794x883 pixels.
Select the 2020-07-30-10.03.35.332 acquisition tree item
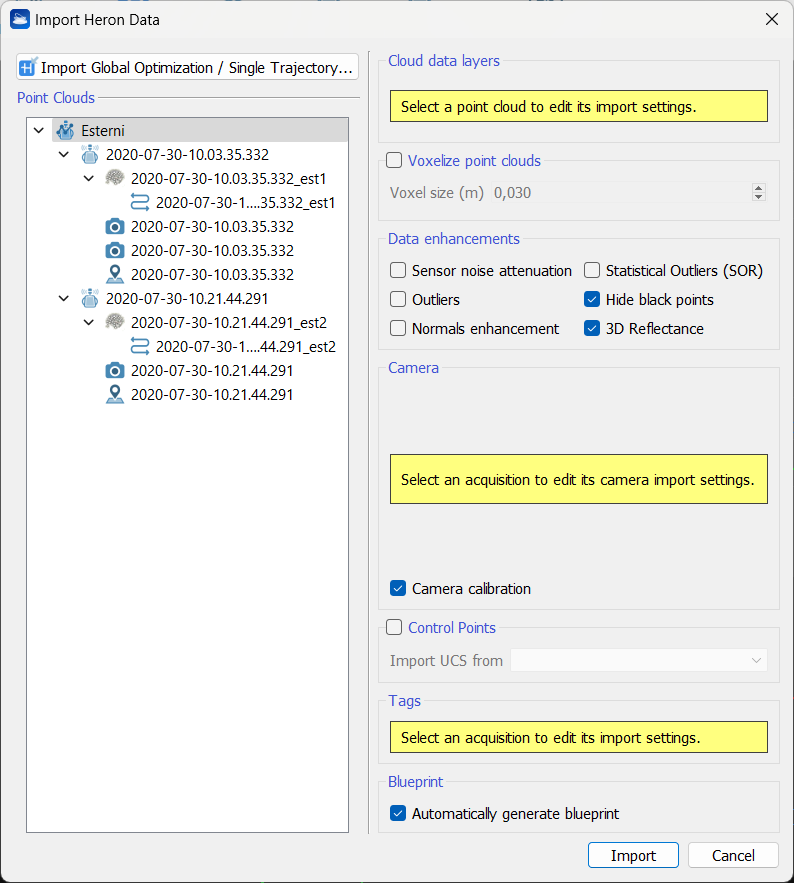coord(187,155)
